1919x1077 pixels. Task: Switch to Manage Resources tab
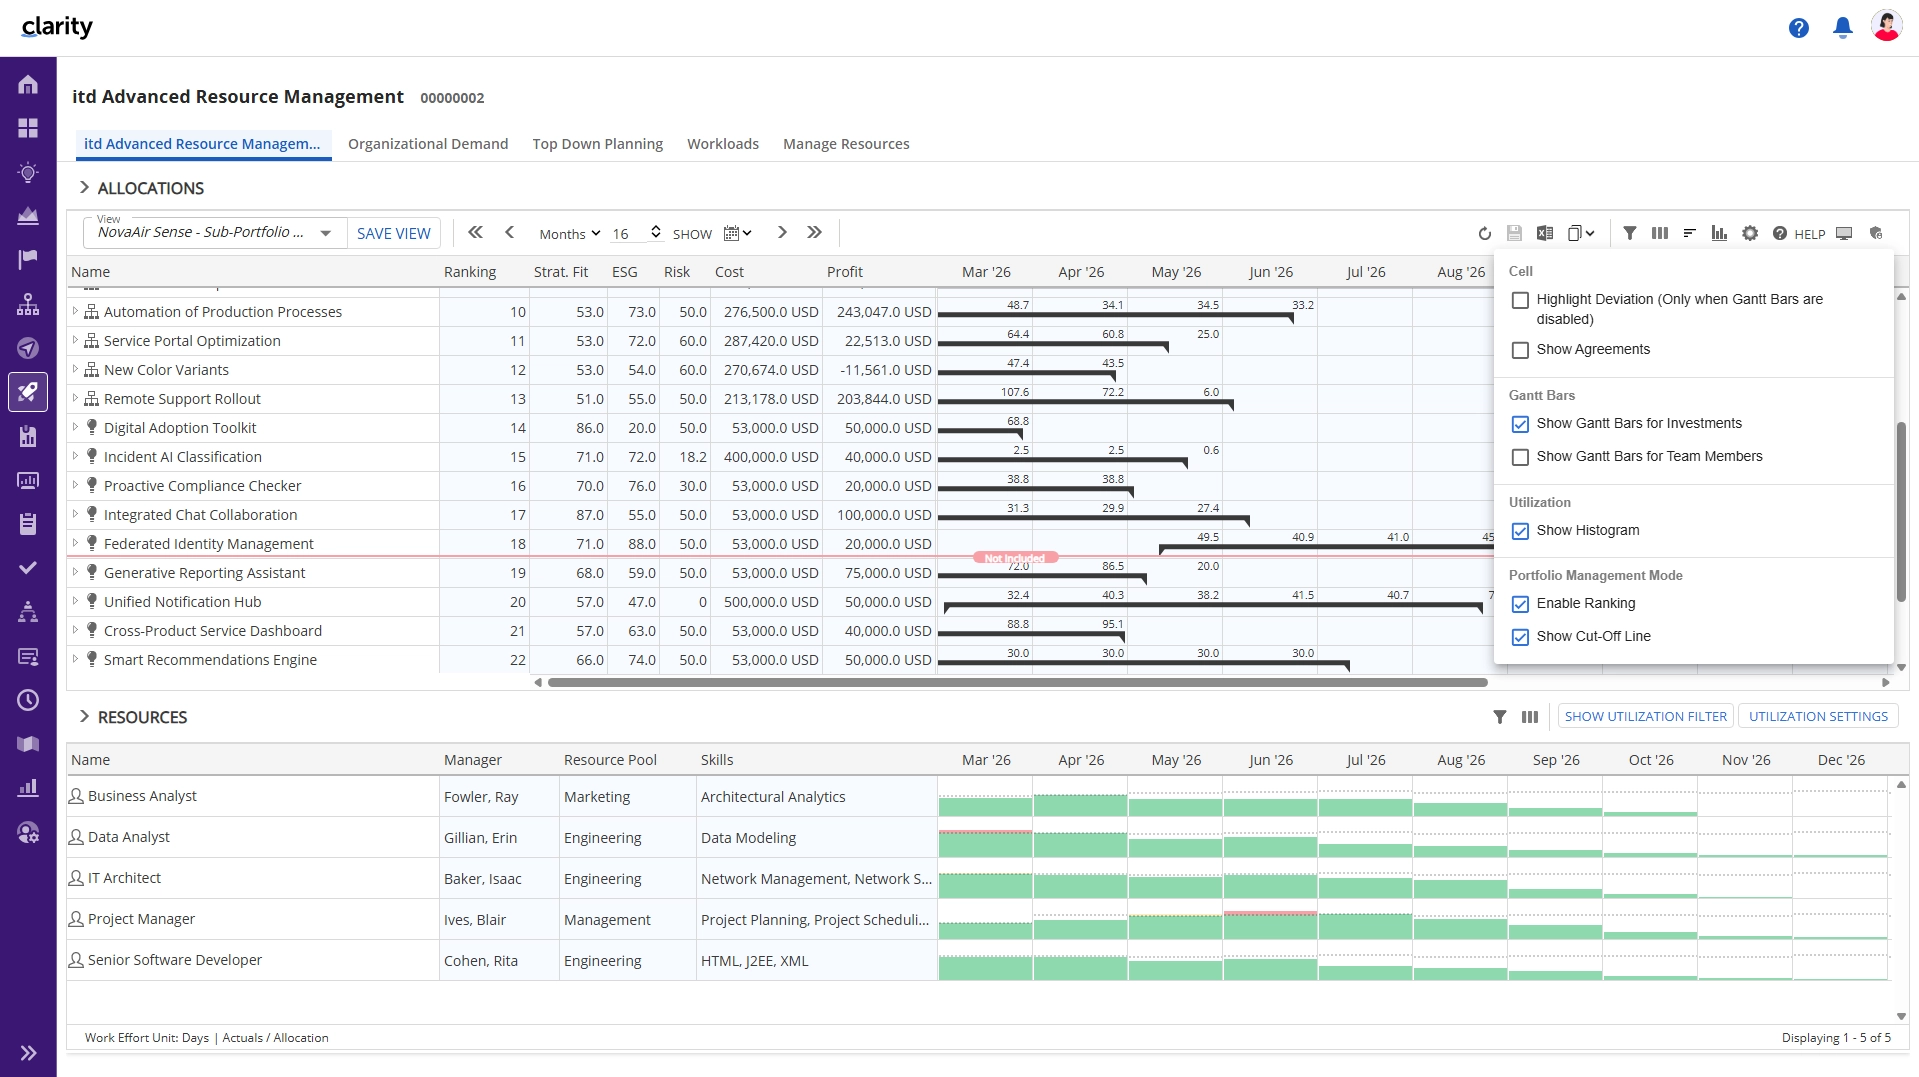[x=846, y=144]
